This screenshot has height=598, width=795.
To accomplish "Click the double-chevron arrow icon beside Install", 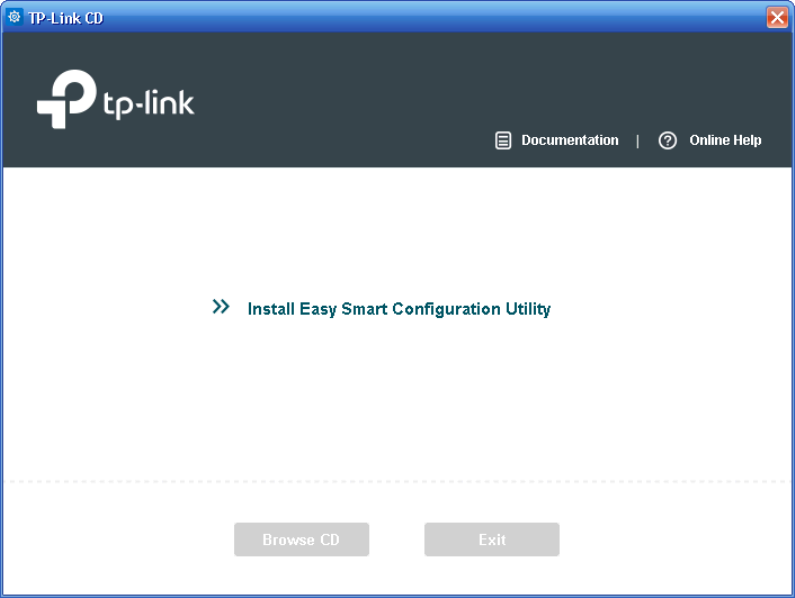I will click(221, 307).
